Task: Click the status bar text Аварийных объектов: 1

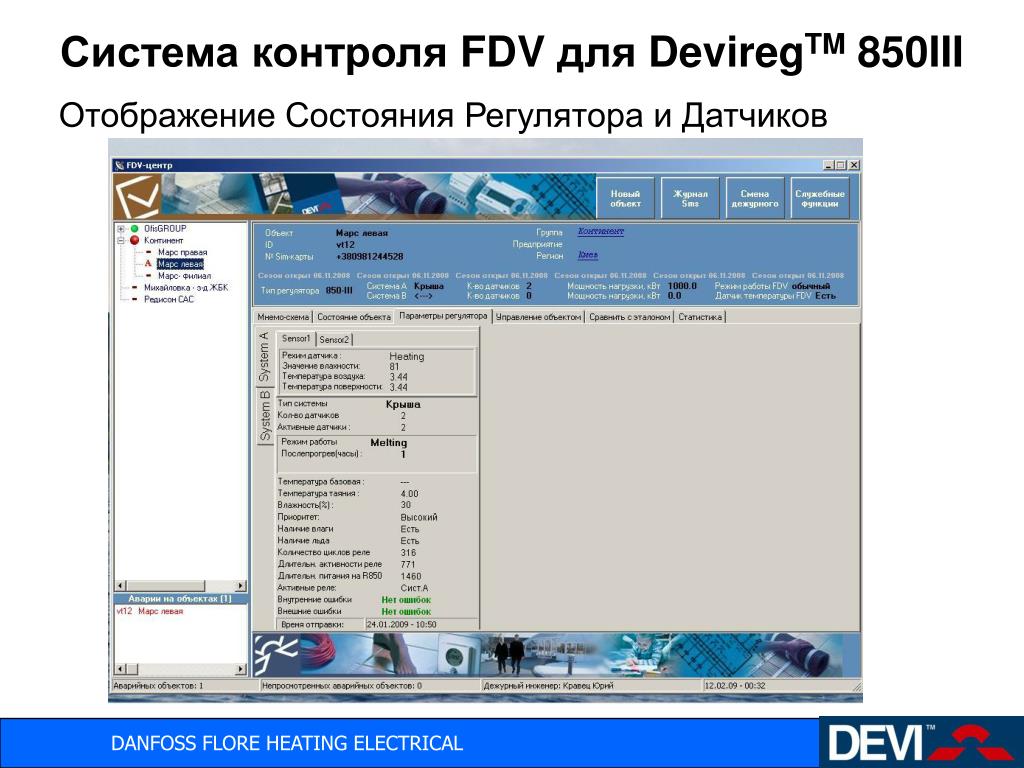Action: [x=158, y=686]
